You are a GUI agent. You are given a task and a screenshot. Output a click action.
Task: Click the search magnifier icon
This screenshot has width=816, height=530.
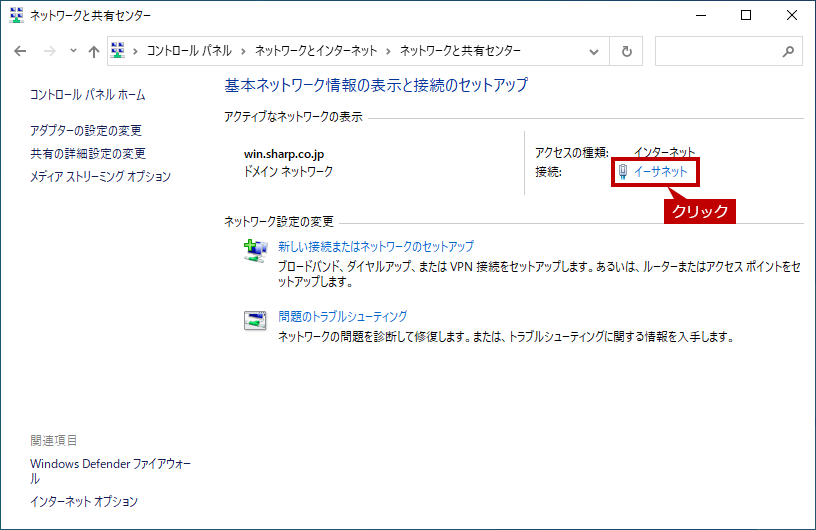[x=788, y=51]
